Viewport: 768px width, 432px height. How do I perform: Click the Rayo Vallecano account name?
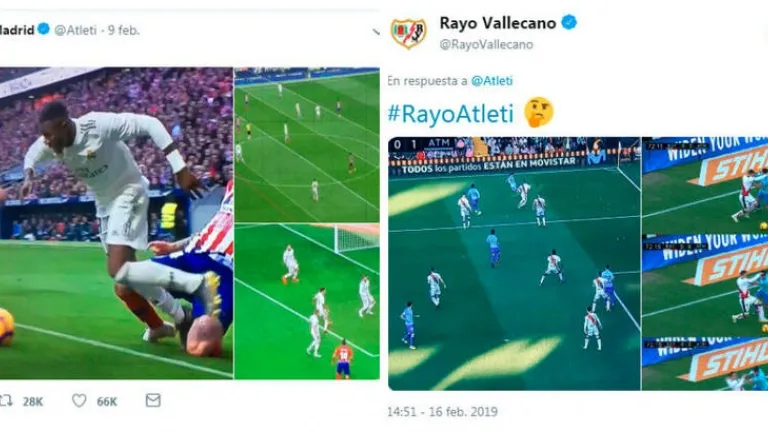pos(498,23)
